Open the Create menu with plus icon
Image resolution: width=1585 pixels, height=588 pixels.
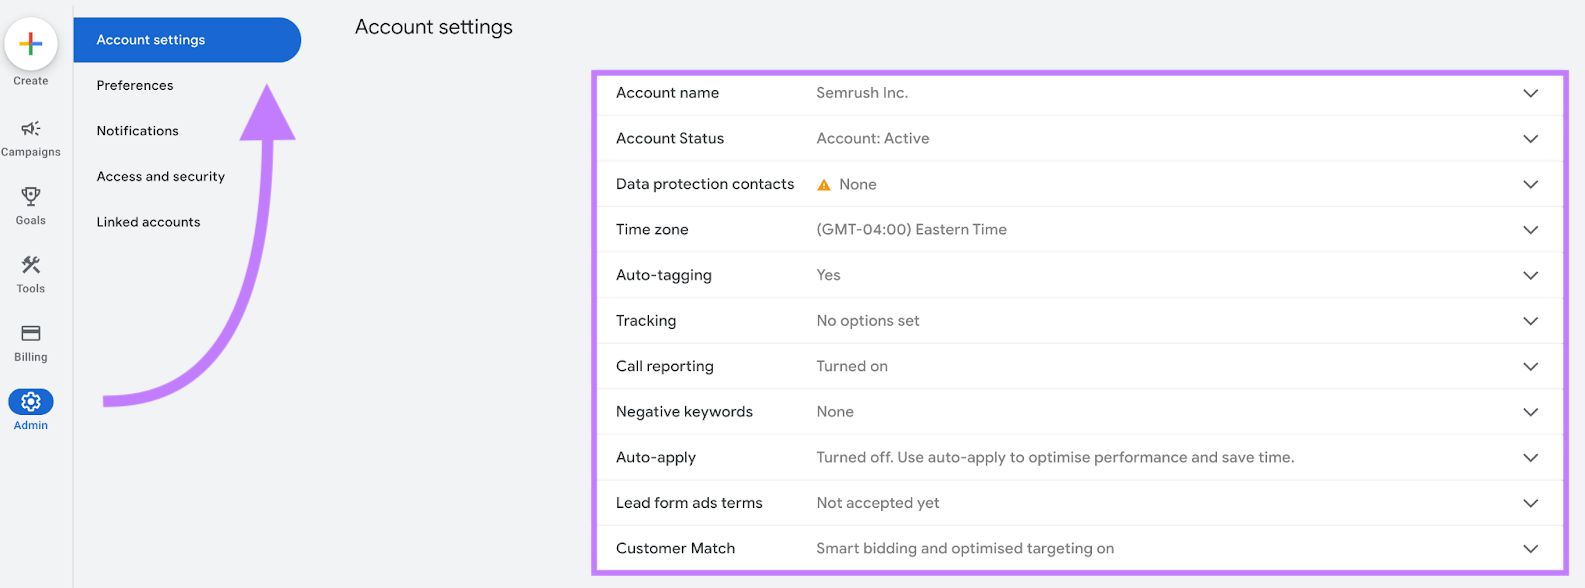(31, 44)
